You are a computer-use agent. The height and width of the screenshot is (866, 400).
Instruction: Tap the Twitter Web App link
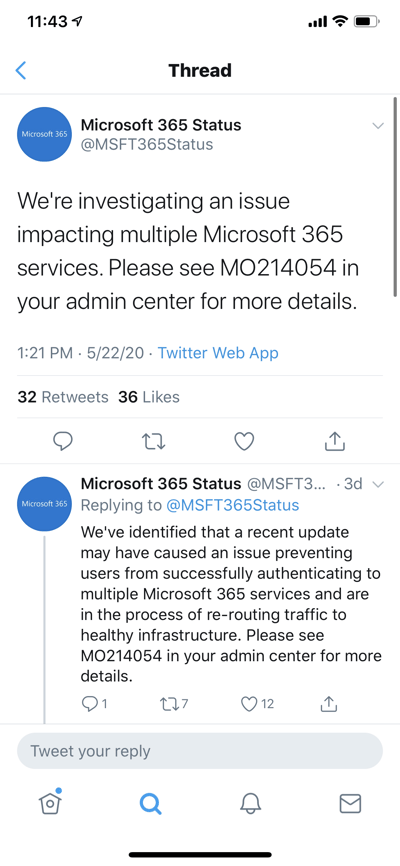(218, 353)
